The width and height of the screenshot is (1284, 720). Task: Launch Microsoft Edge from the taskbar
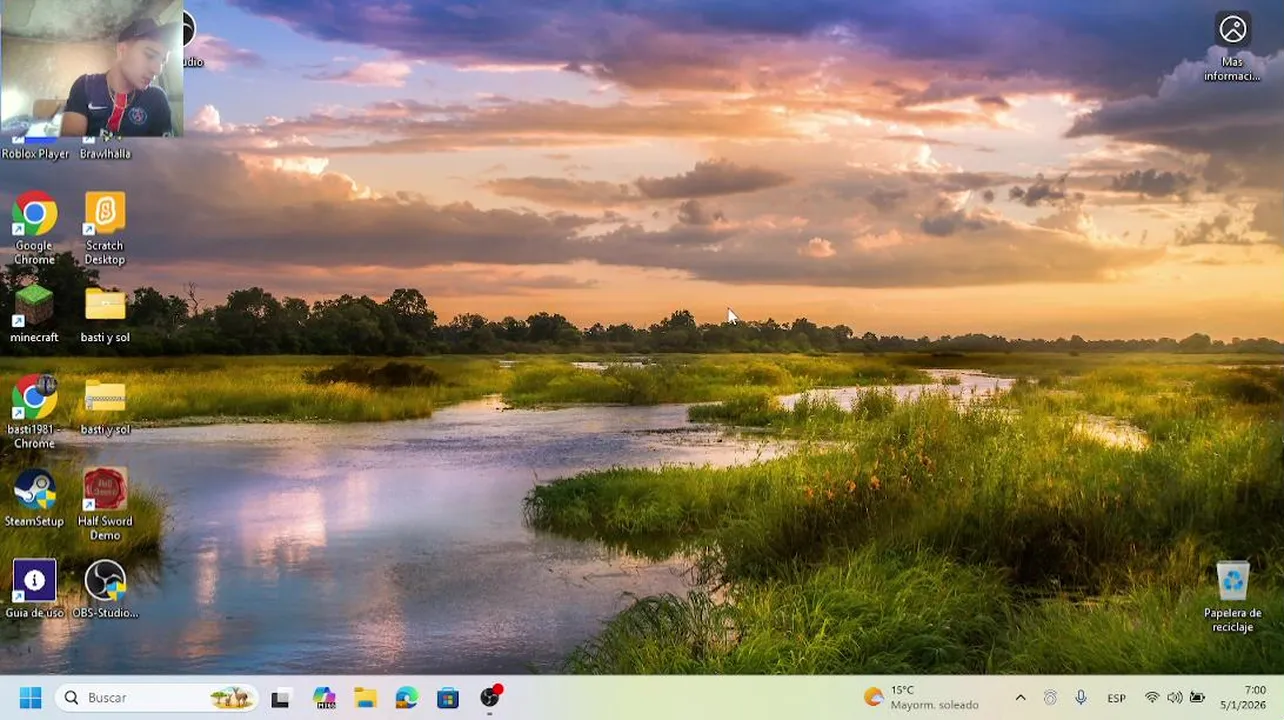coord(406,698)
